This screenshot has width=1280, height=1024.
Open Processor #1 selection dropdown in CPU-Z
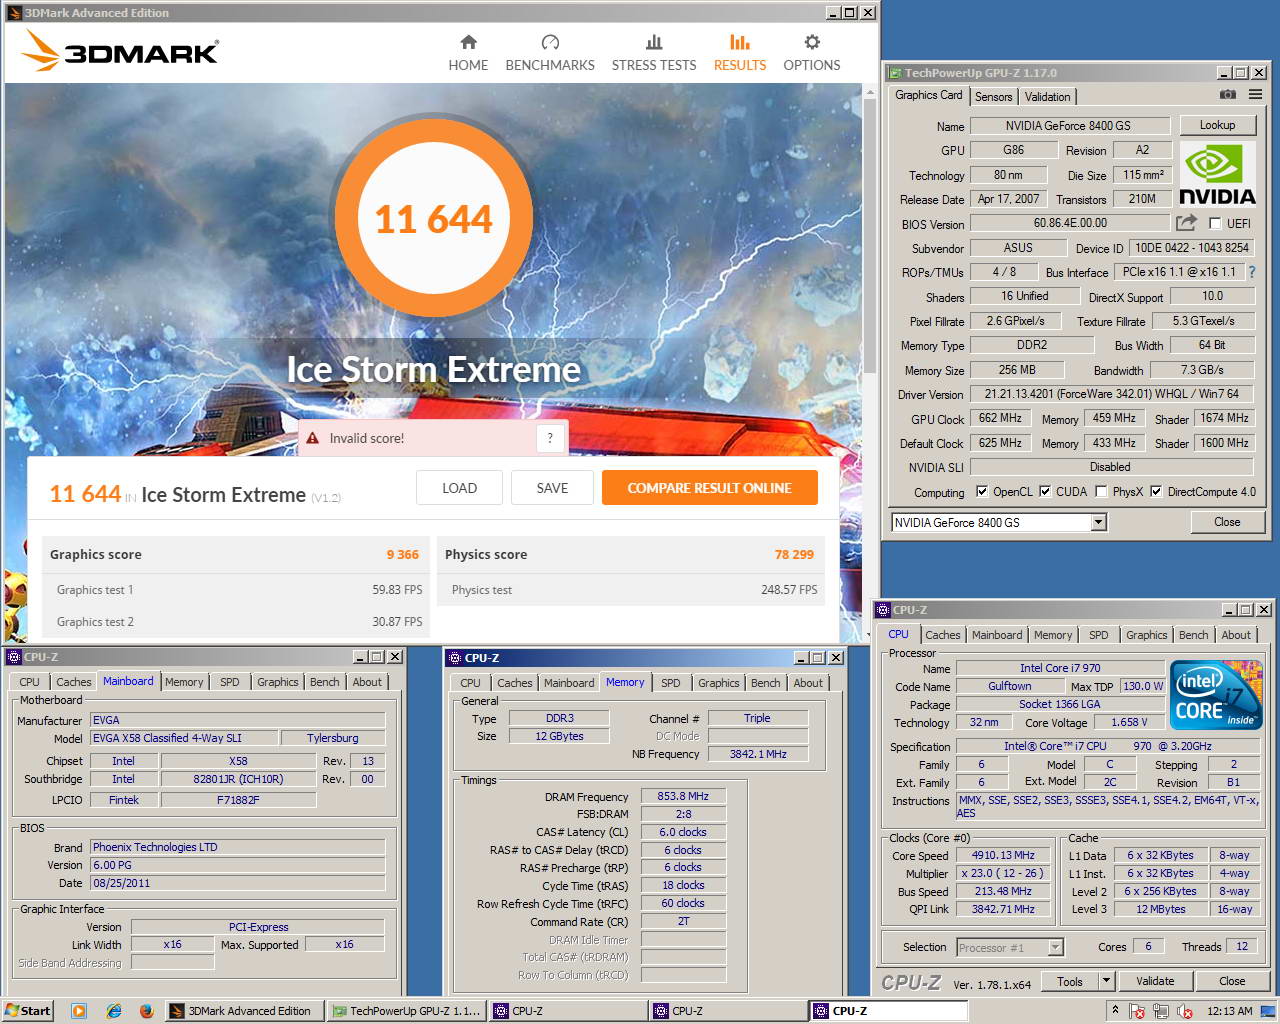point(1055,947)
